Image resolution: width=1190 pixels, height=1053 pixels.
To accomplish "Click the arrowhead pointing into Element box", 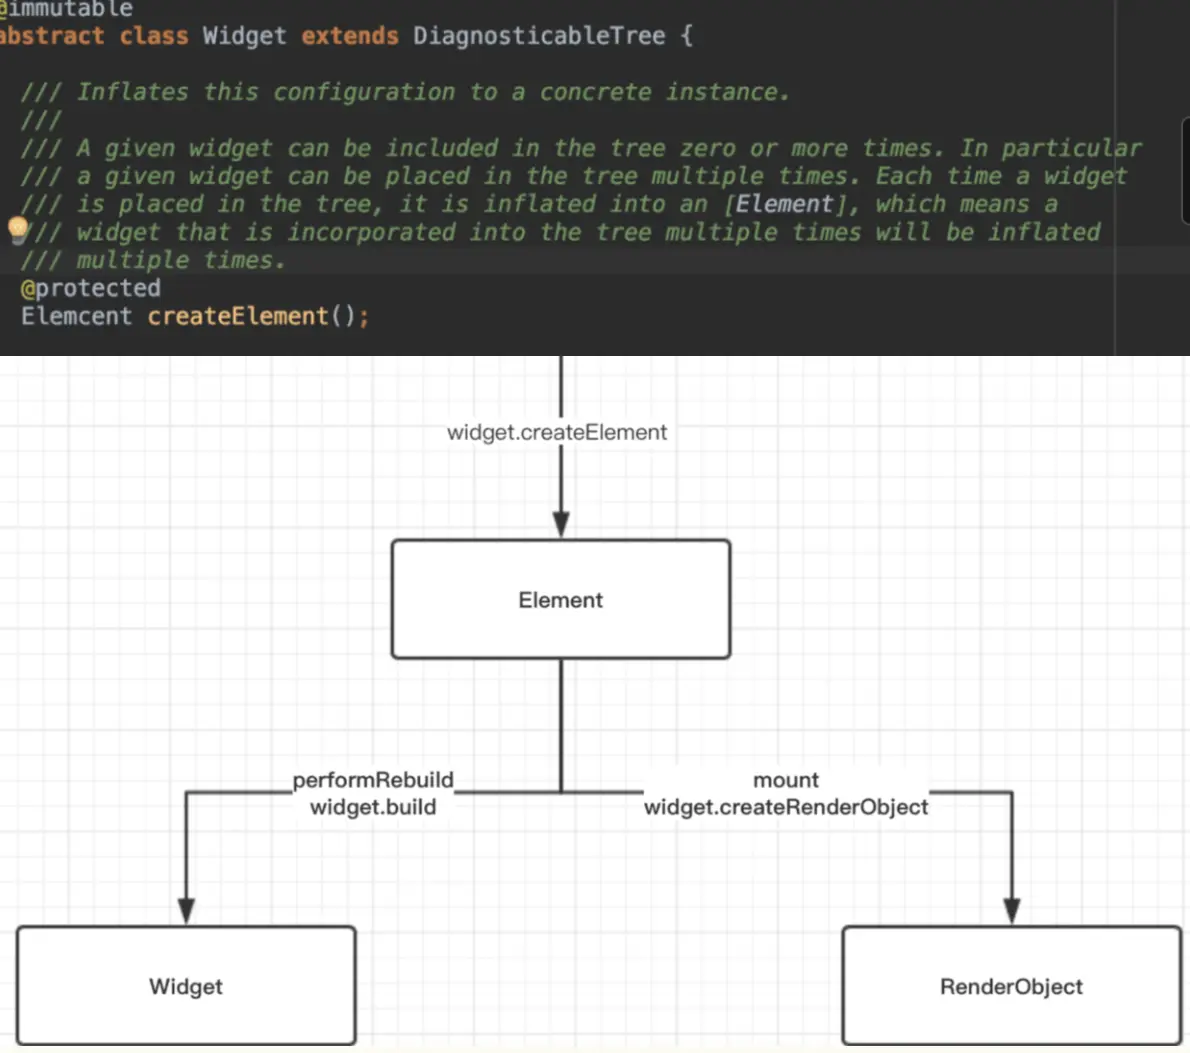I will click(561, 525).
